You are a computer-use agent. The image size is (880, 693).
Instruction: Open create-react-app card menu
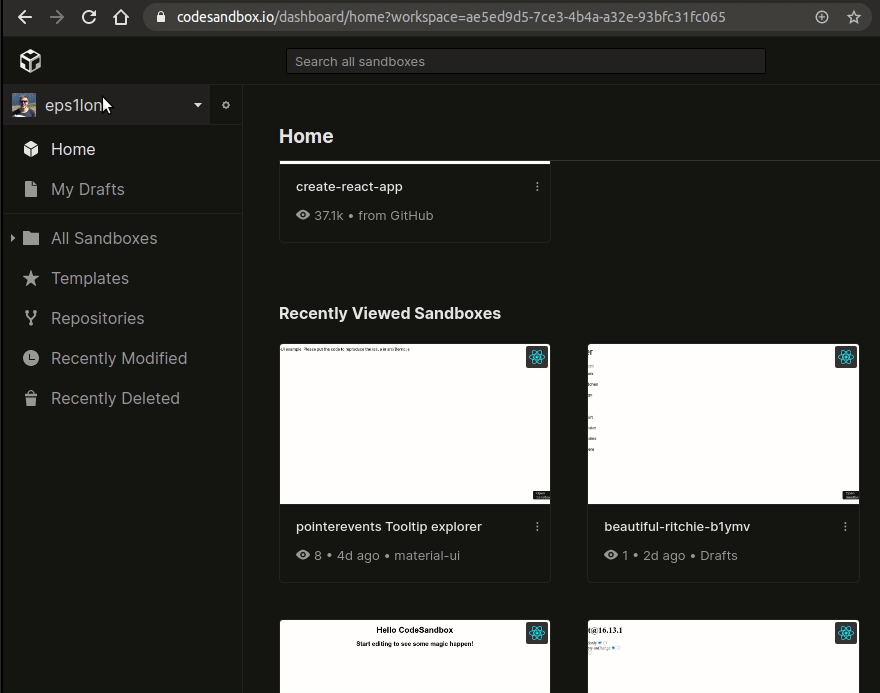pyautogui.click(x=537, y=186)
